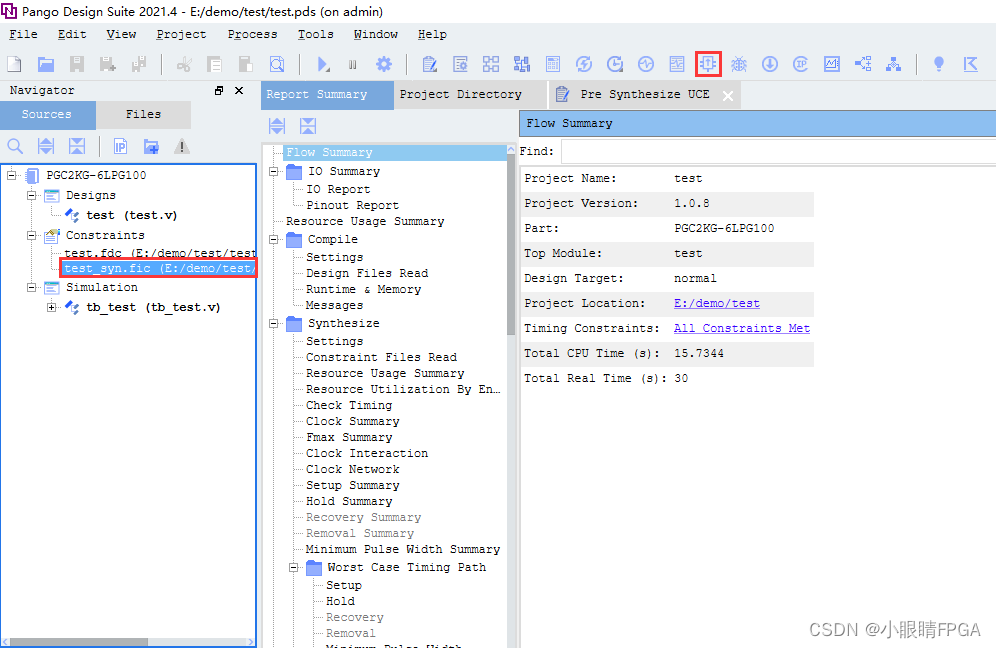Viewport: 996px width, 648px height.
Task: Collapse Worst Case Timing Path node
Action: pyautogui.click(x=293, y=567)
